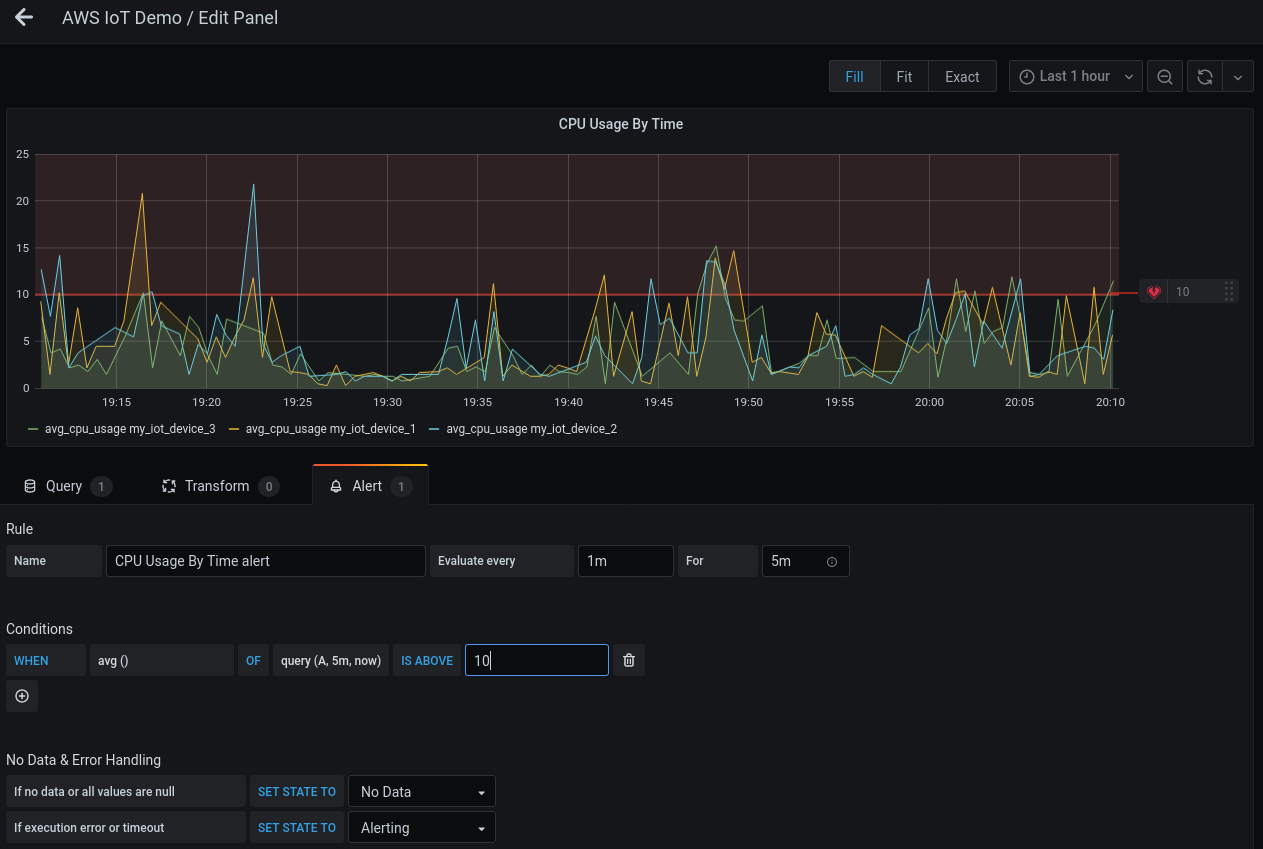This screenshot has width=1263, height=849.
Task: Open the Alerting state dropdown
Action: 421,827
